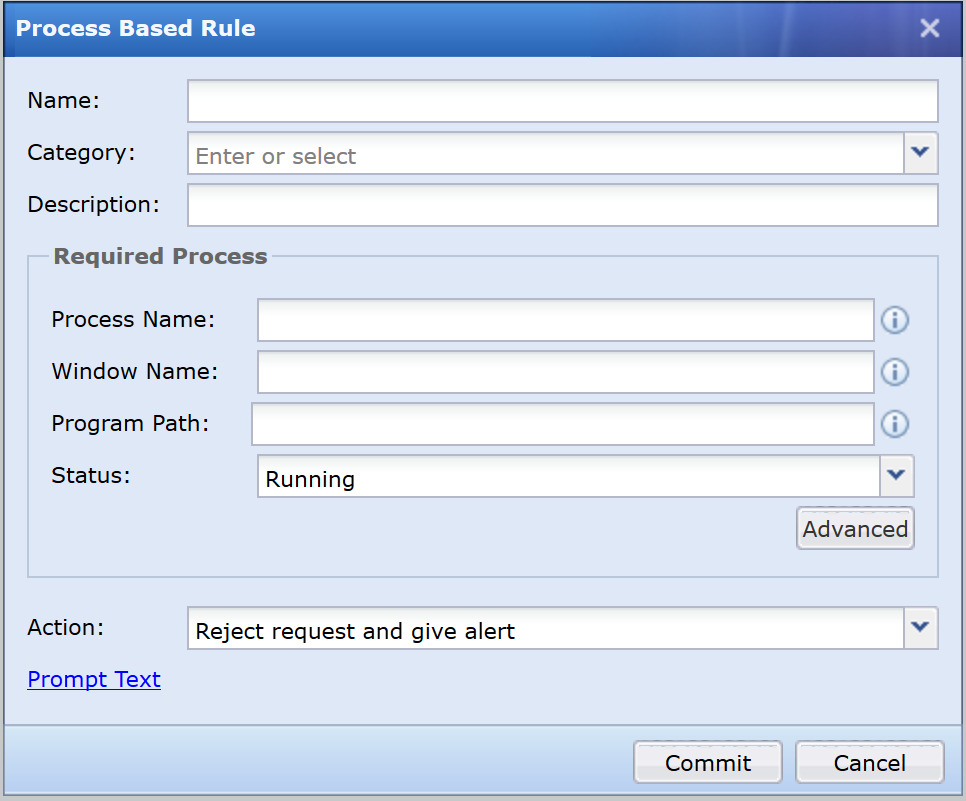Screen dimensions: 966x801
Task: Close the Process Based Rule dialog
Action: coord(930,28)
